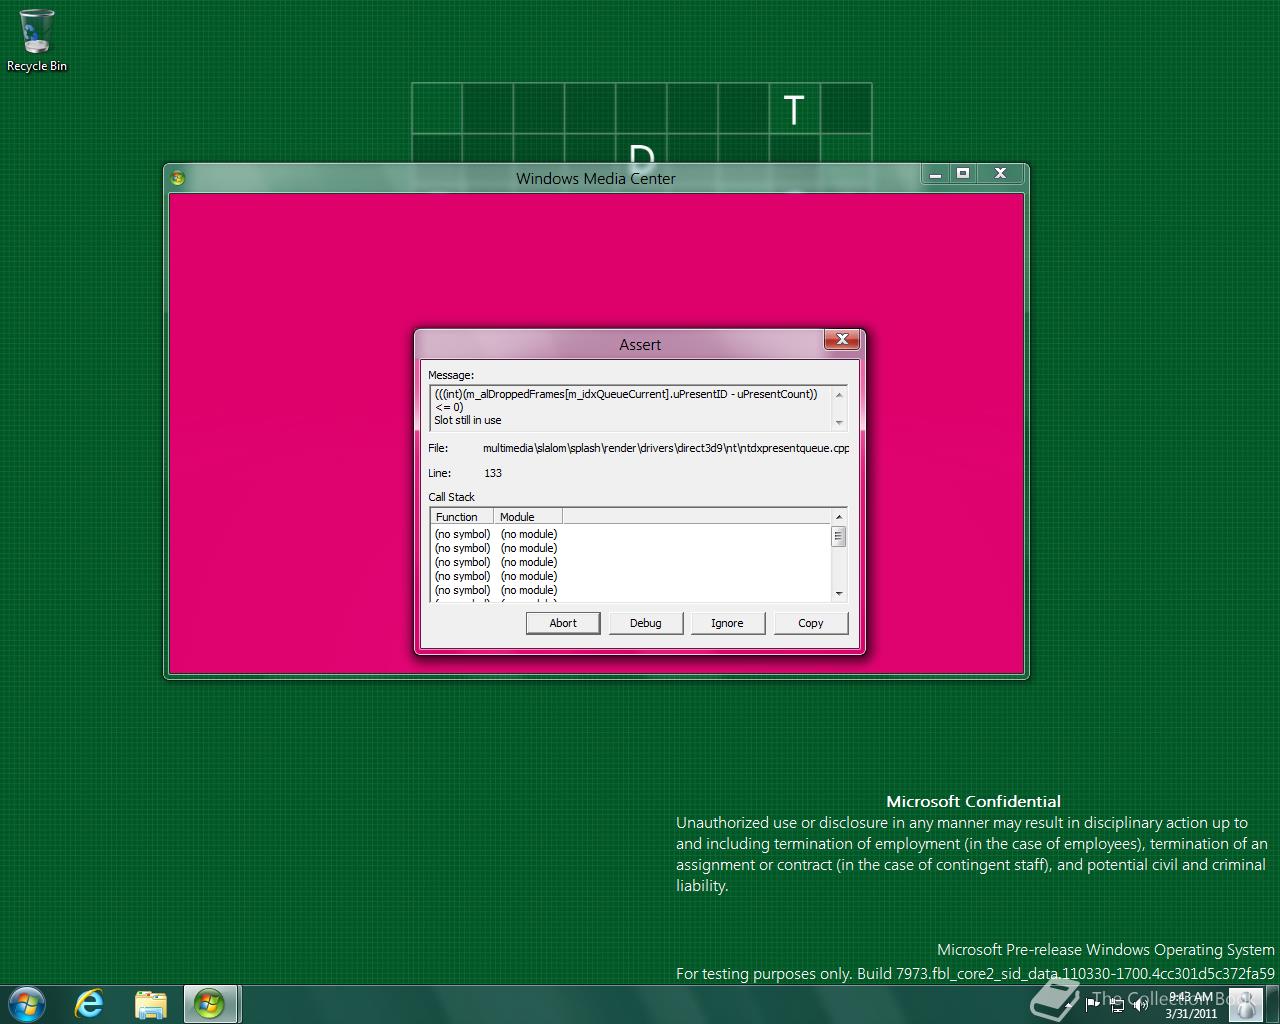The image size is (1280, 1024).
Task: Open the Start menu orb
Action: click(27, 1003)
